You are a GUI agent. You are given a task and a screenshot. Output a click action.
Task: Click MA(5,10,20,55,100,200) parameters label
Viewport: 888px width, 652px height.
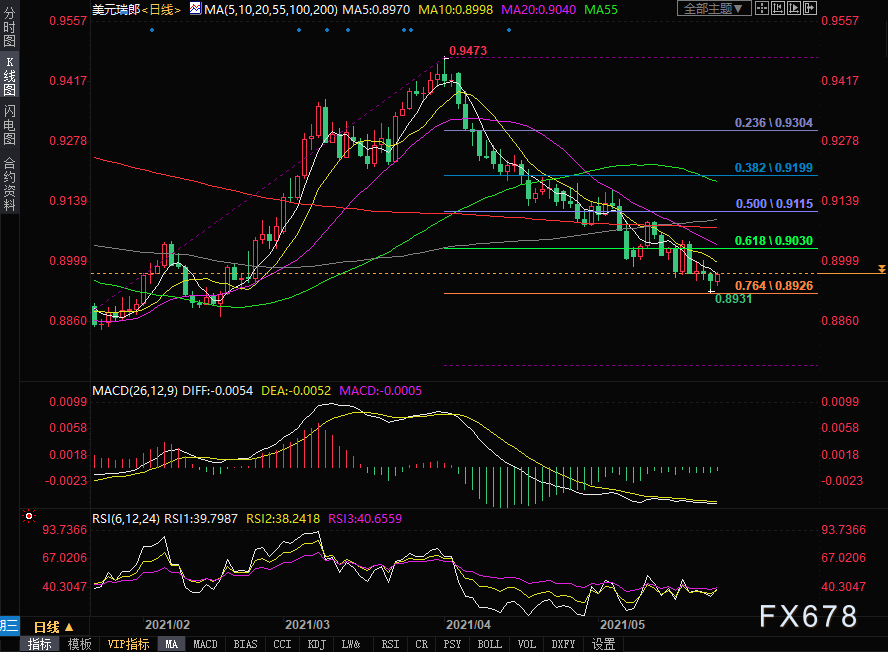pyautogui.click(x=271, y=10)
